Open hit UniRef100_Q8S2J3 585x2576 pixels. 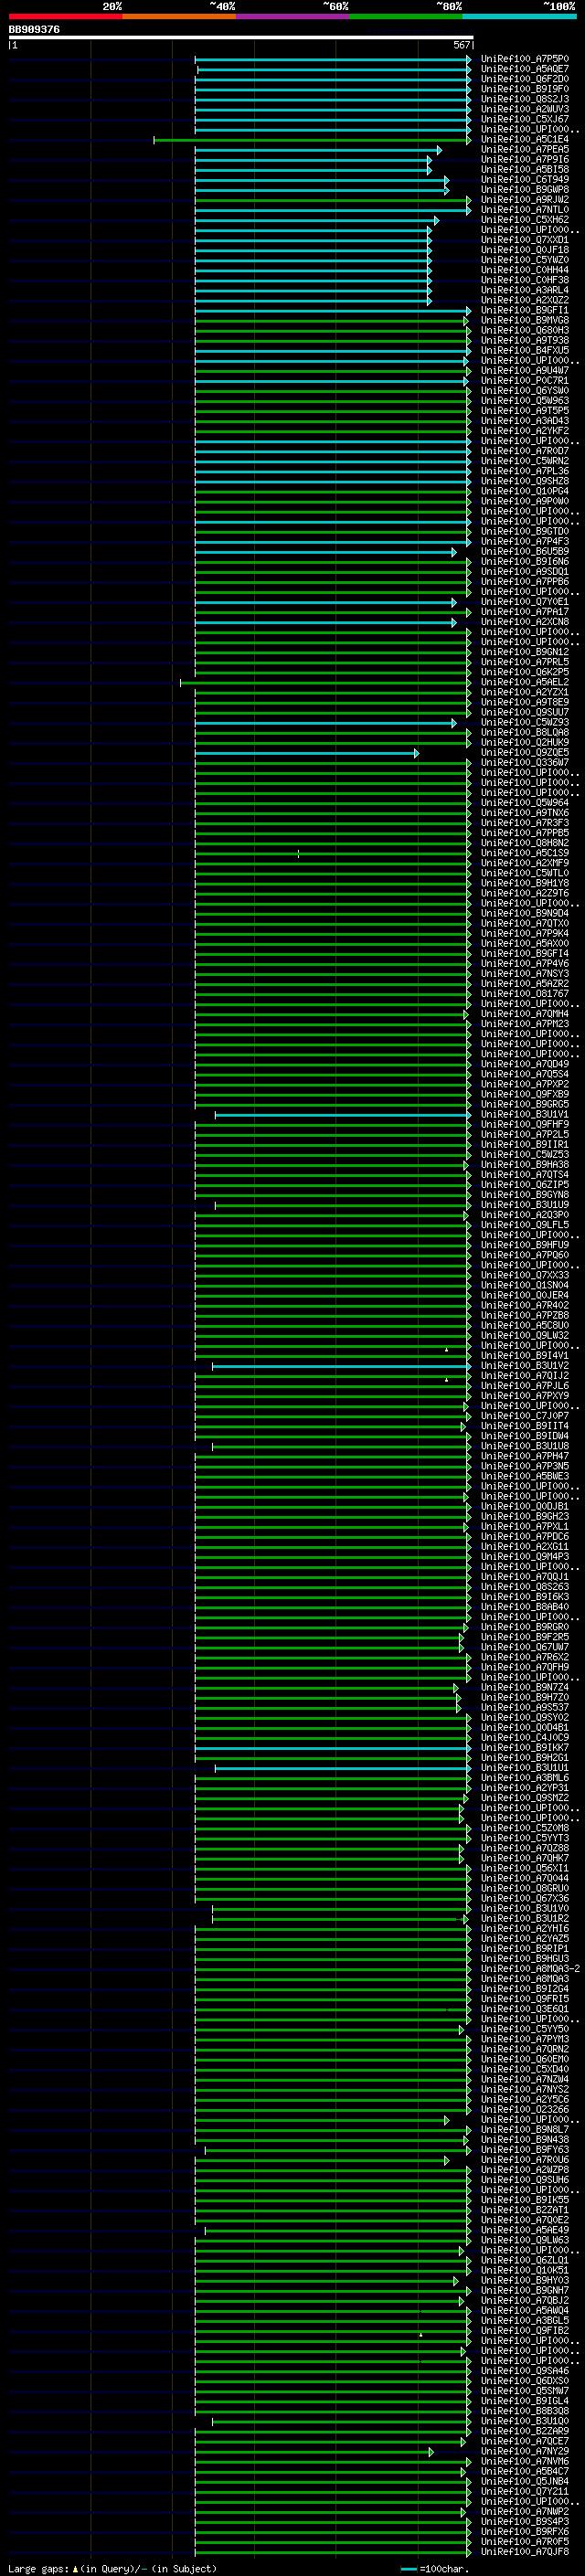click(524, 100)
